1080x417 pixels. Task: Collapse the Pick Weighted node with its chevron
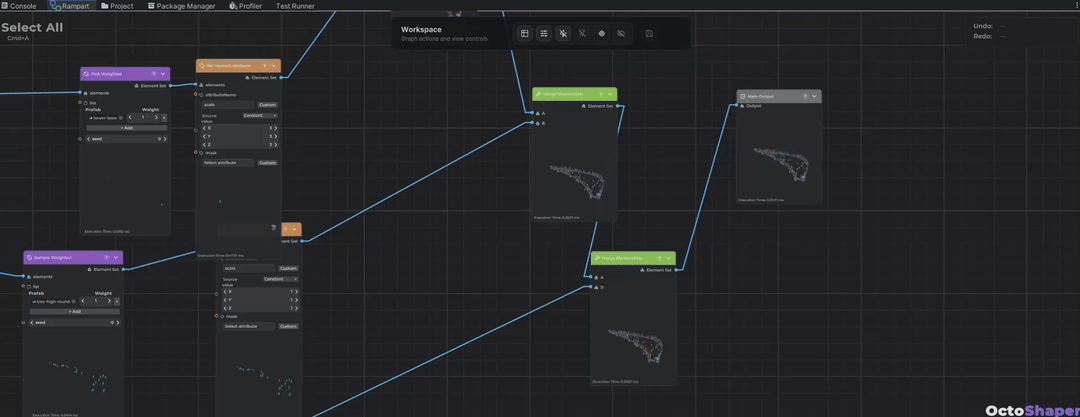click(x=163, y=74)
